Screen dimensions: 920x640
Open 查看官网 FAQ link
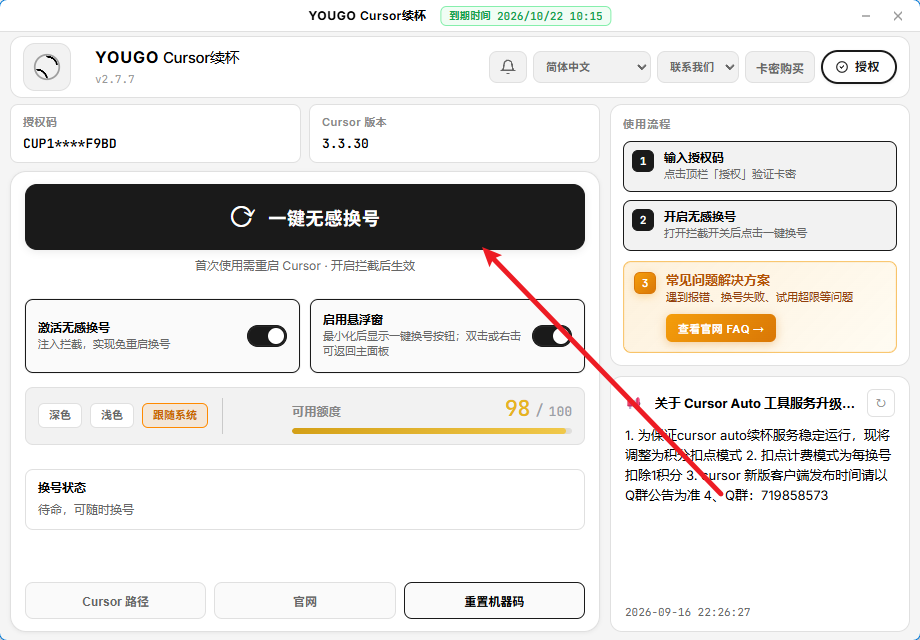point(721,329)
